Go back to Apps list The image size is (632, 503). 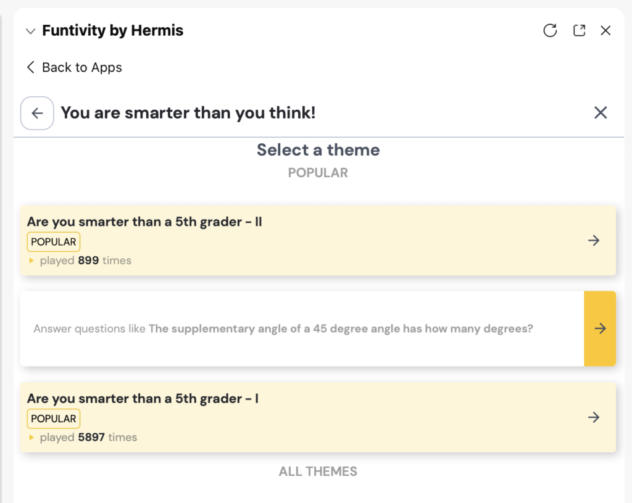[x=74, y=67]
